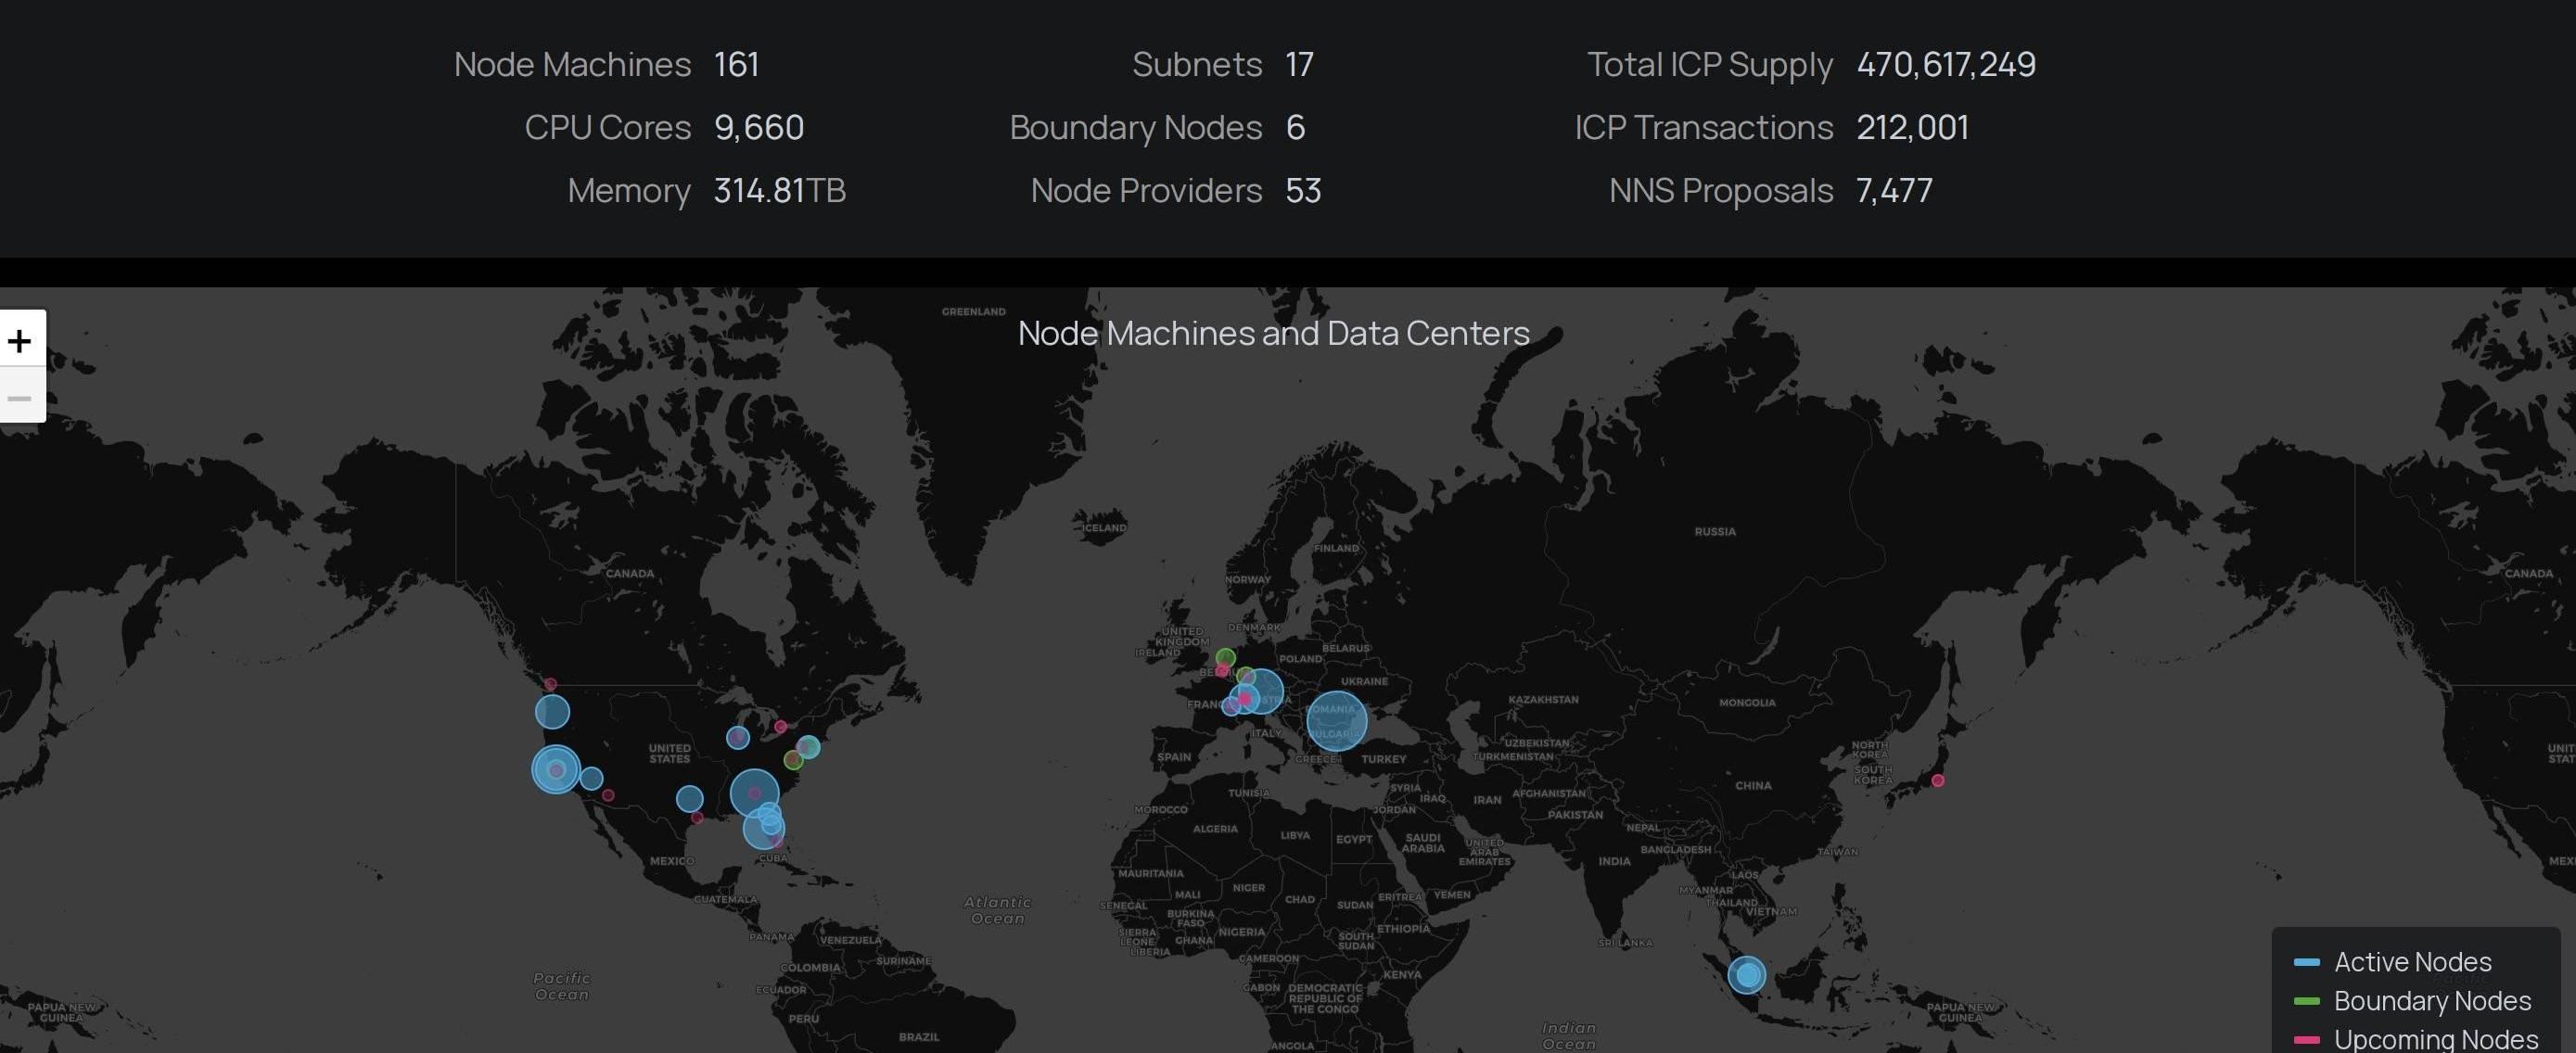Click the Atlantic Ocean map label
2576x1053 pixels.
point(997,910)
